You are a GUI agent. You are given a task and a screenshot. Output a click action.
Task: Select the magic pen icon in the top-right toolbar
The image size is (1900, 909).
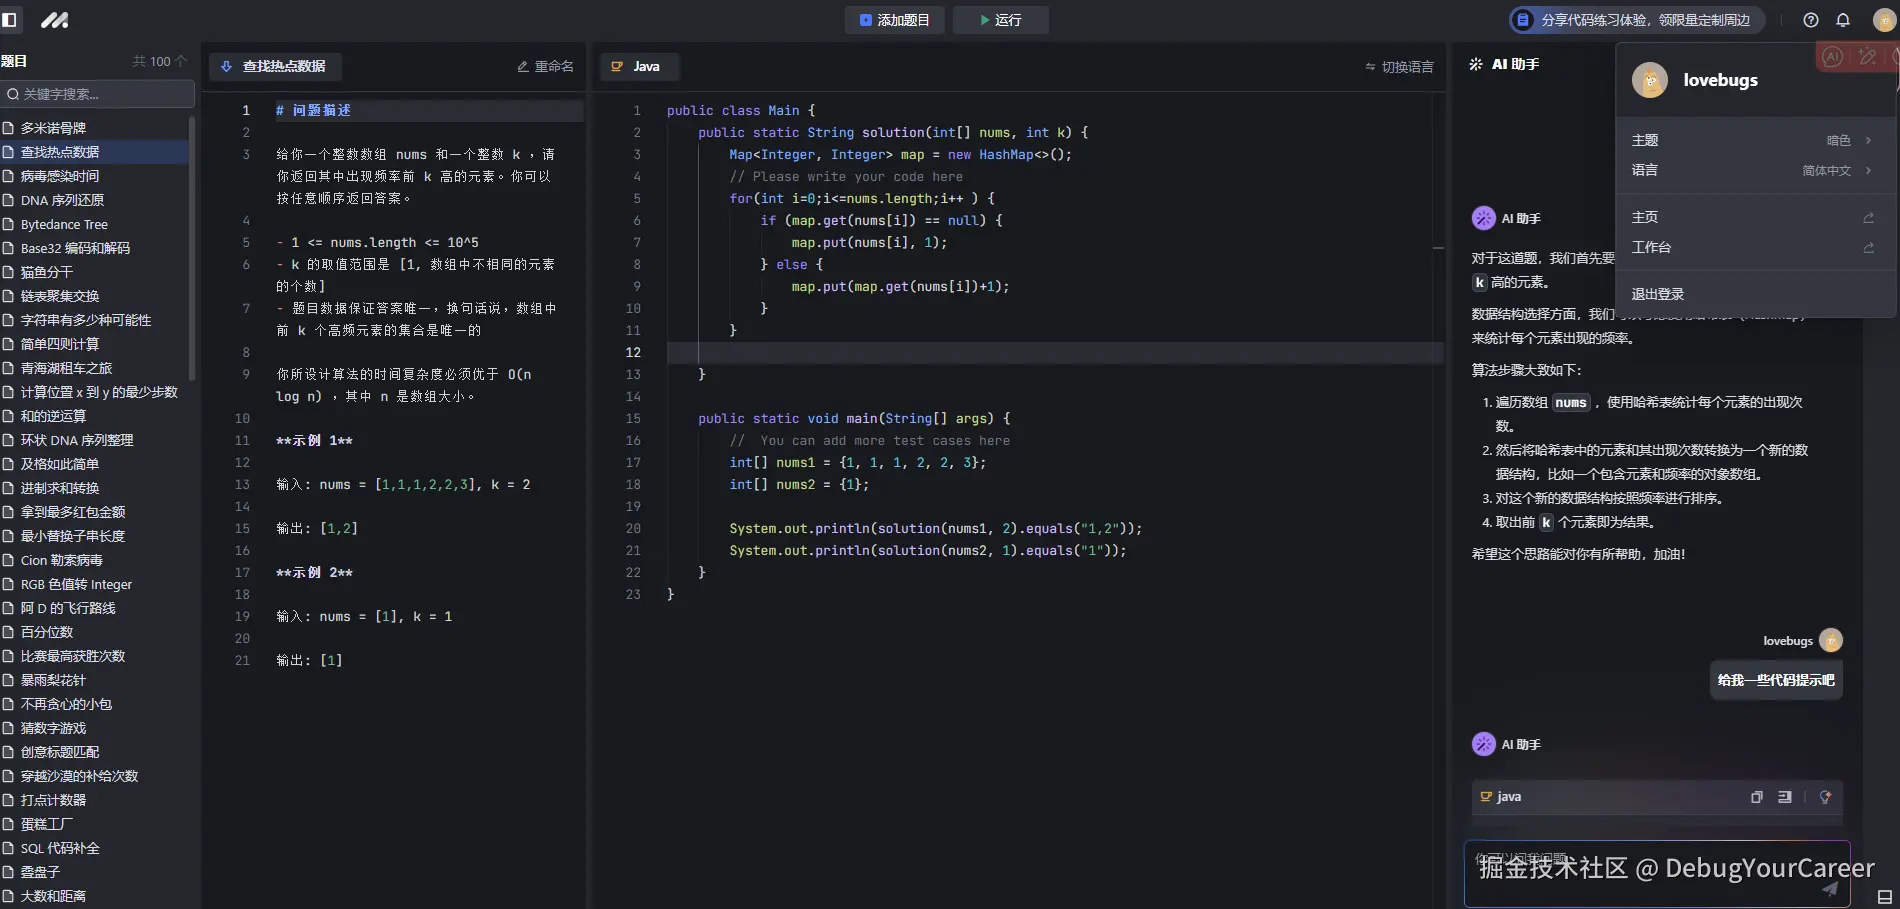[1868, 57]
